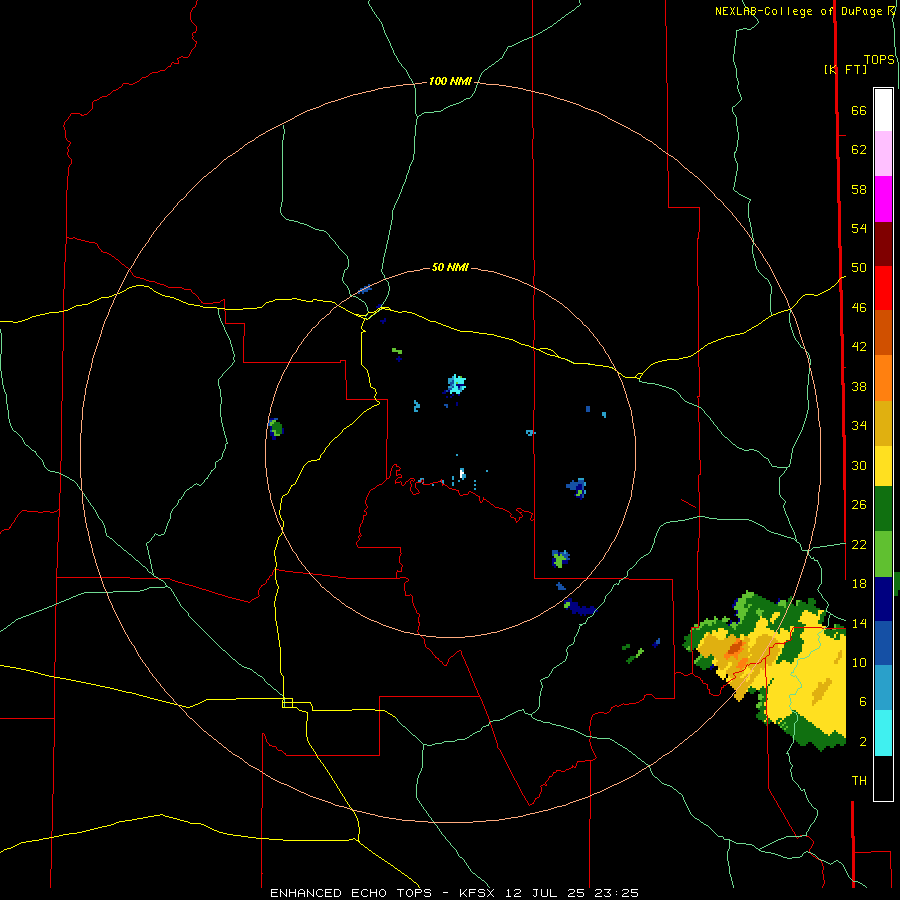Pick the dark green legend swatch
Screen dimensions: 900x900
click(883, 509)
